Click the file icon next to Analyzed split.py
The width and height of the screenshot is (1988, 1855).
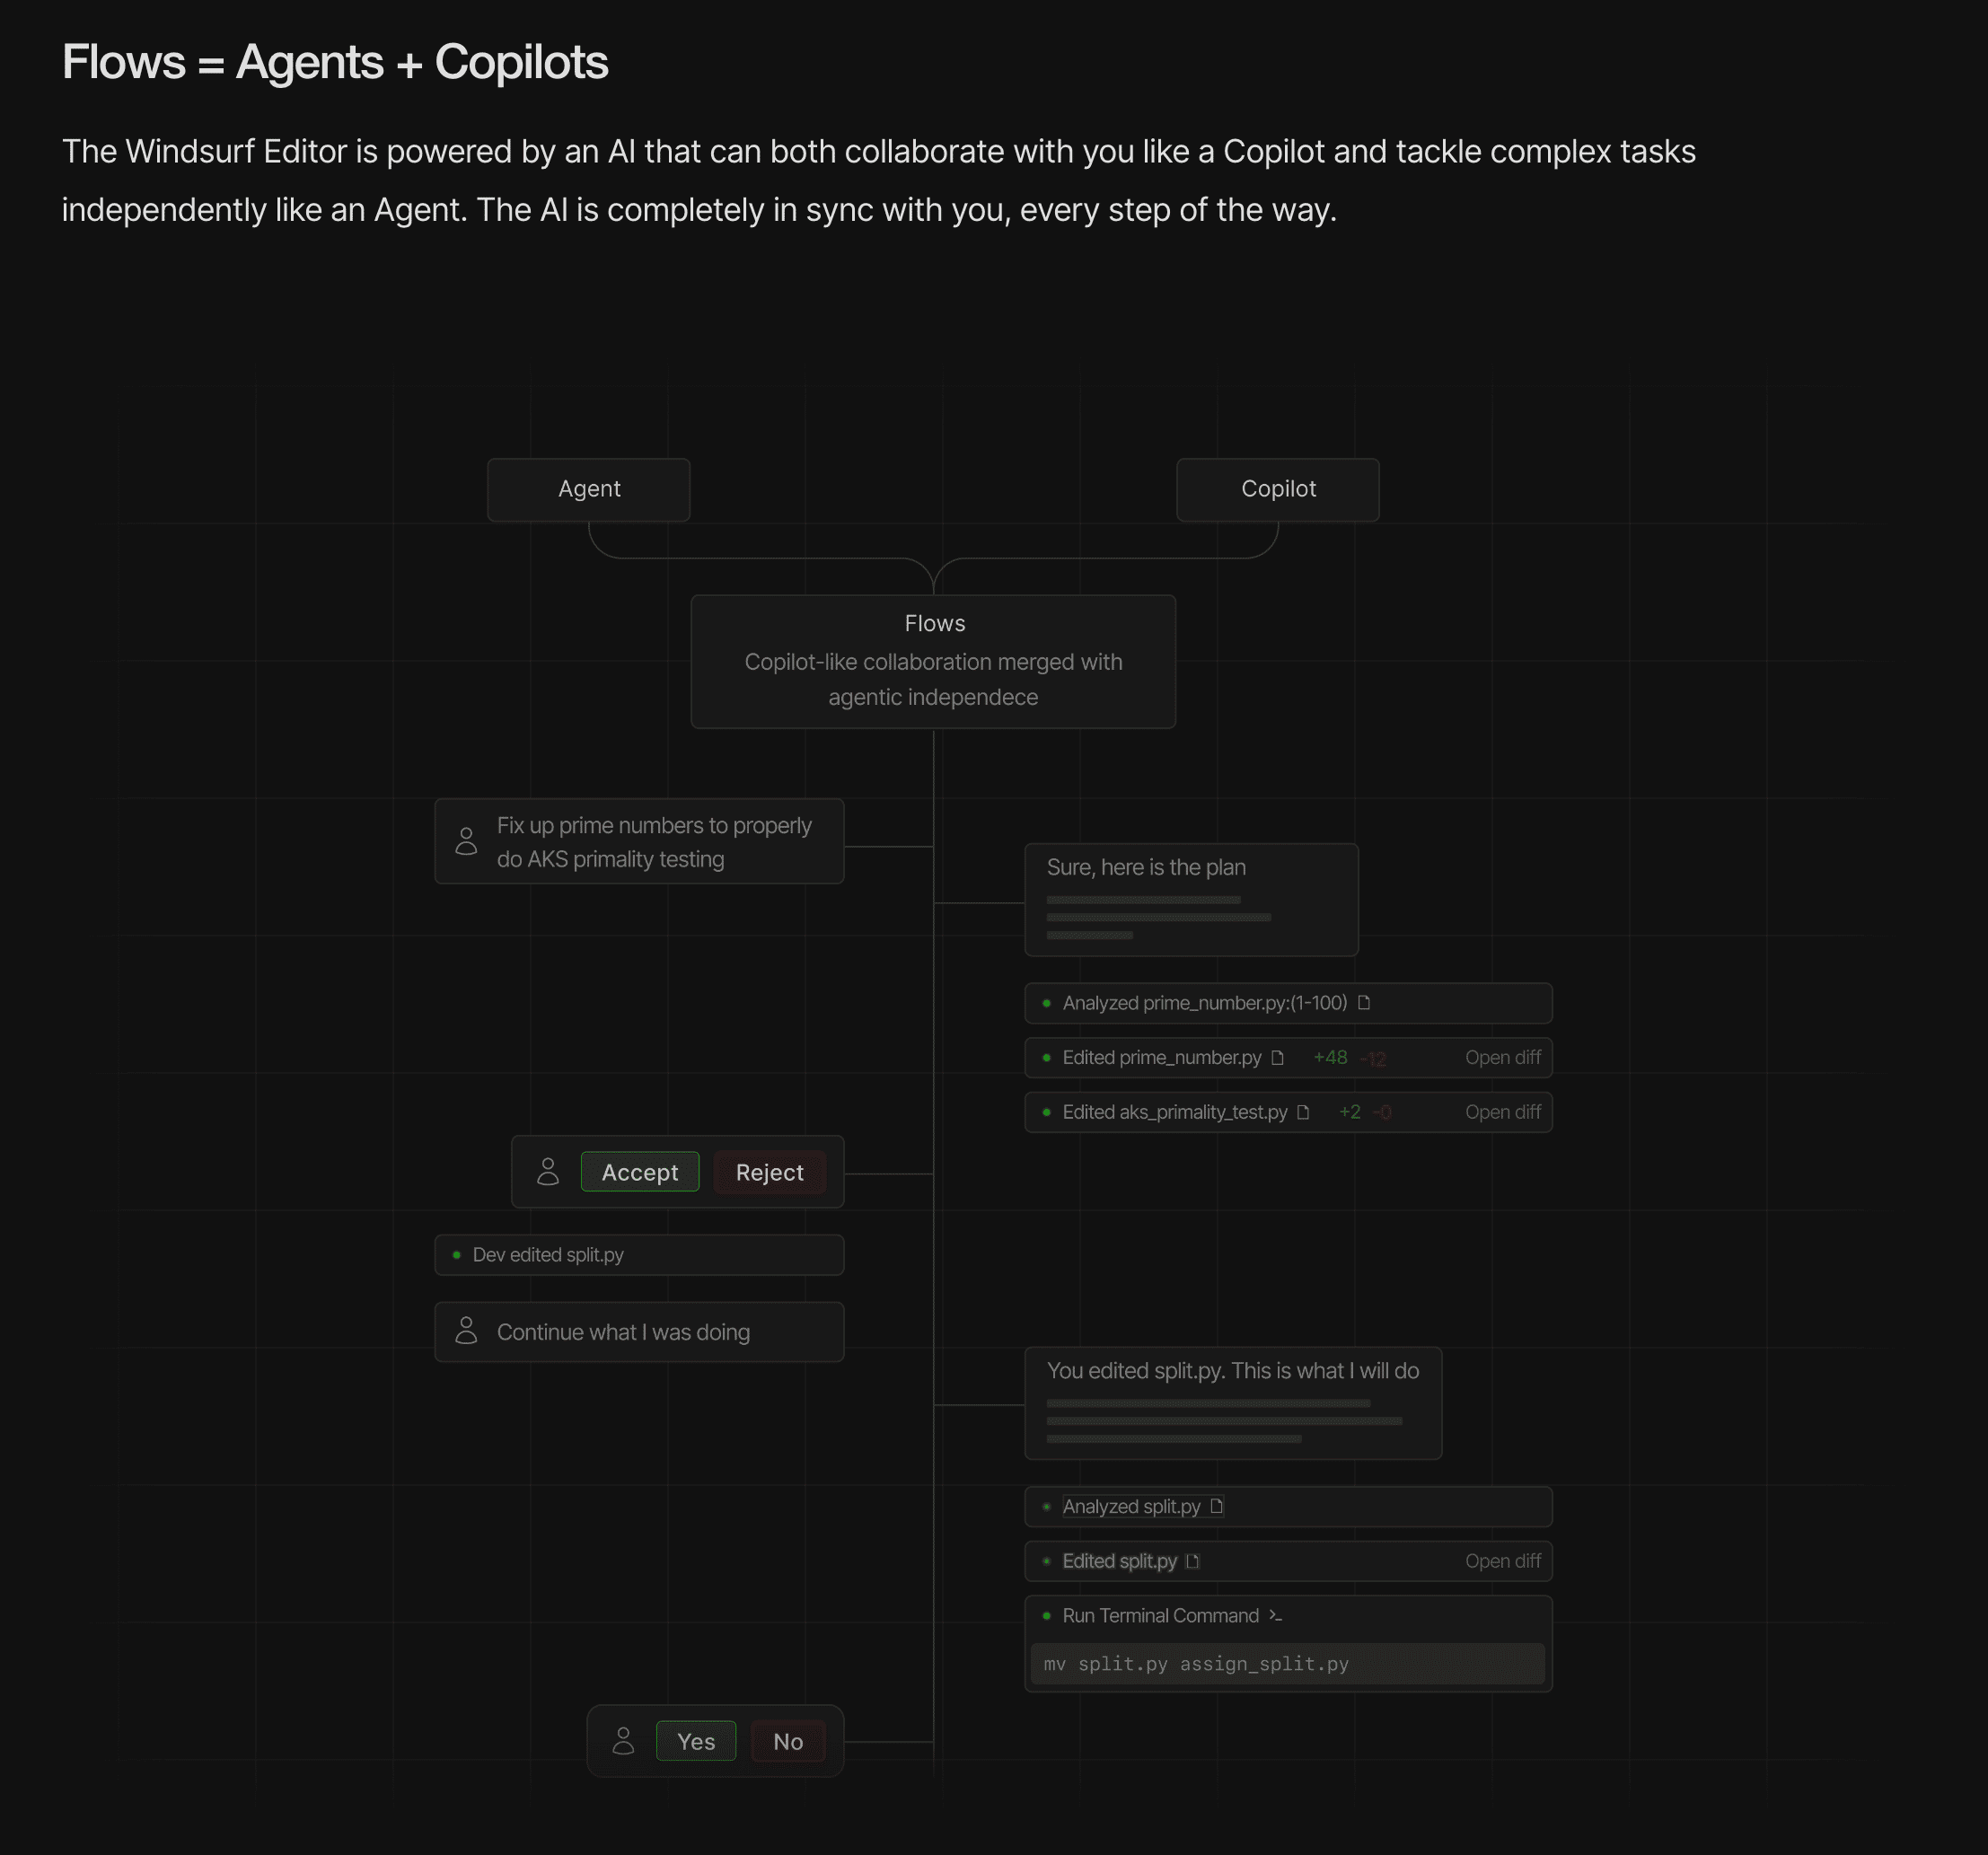1216,1506
